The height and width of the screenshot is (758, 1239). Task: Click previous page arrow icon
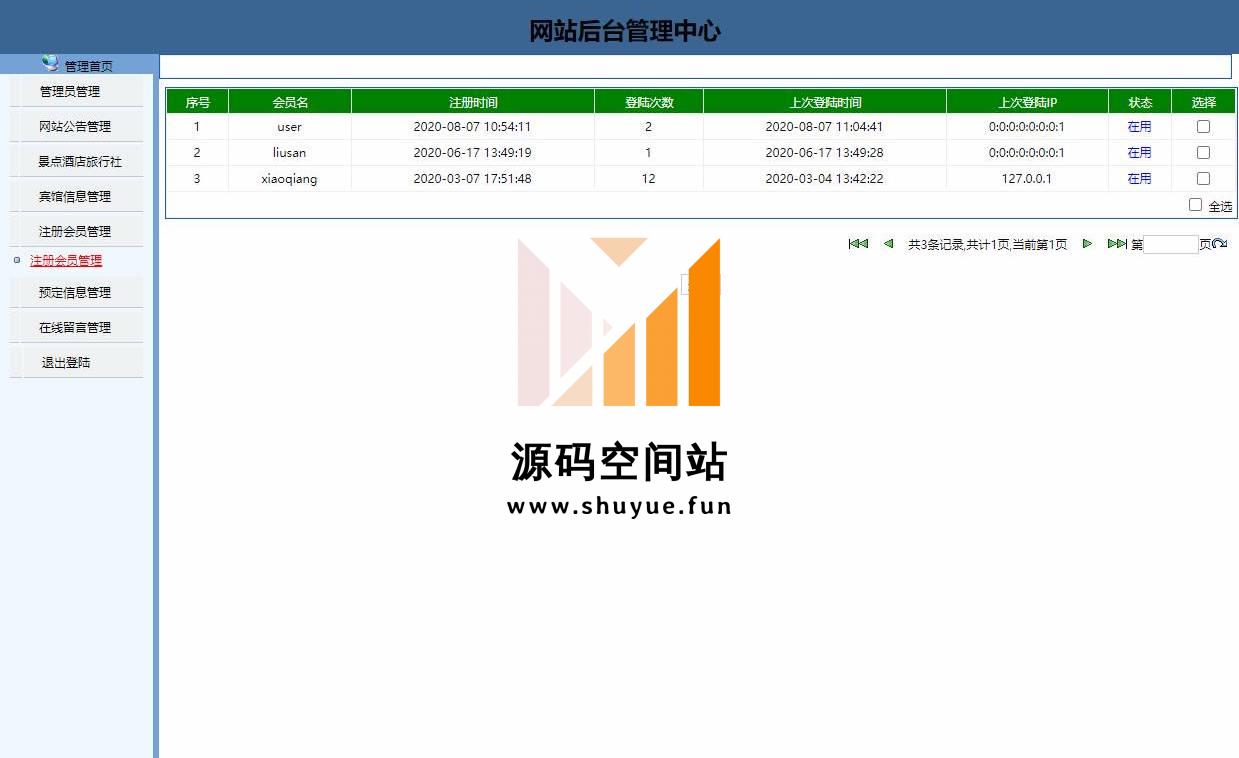[x=888, y=244]
